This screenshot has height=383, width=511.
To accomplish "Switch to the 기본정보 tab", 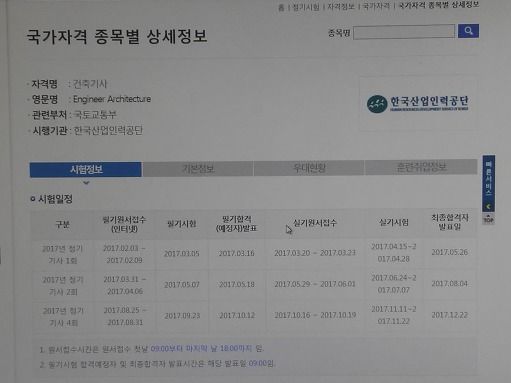I will click(198, 169).
